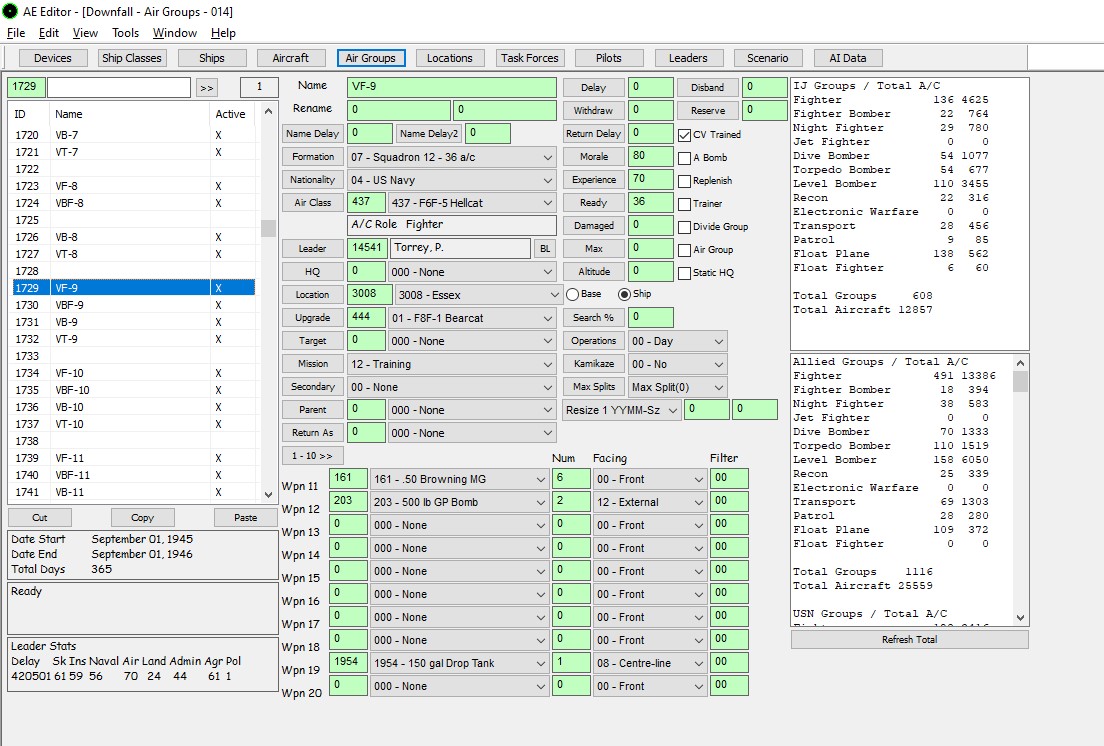Switch to the Task Forces tab
Image resolution: width=1104 pixels, height=746 pixels.
[x=529, y=58]
